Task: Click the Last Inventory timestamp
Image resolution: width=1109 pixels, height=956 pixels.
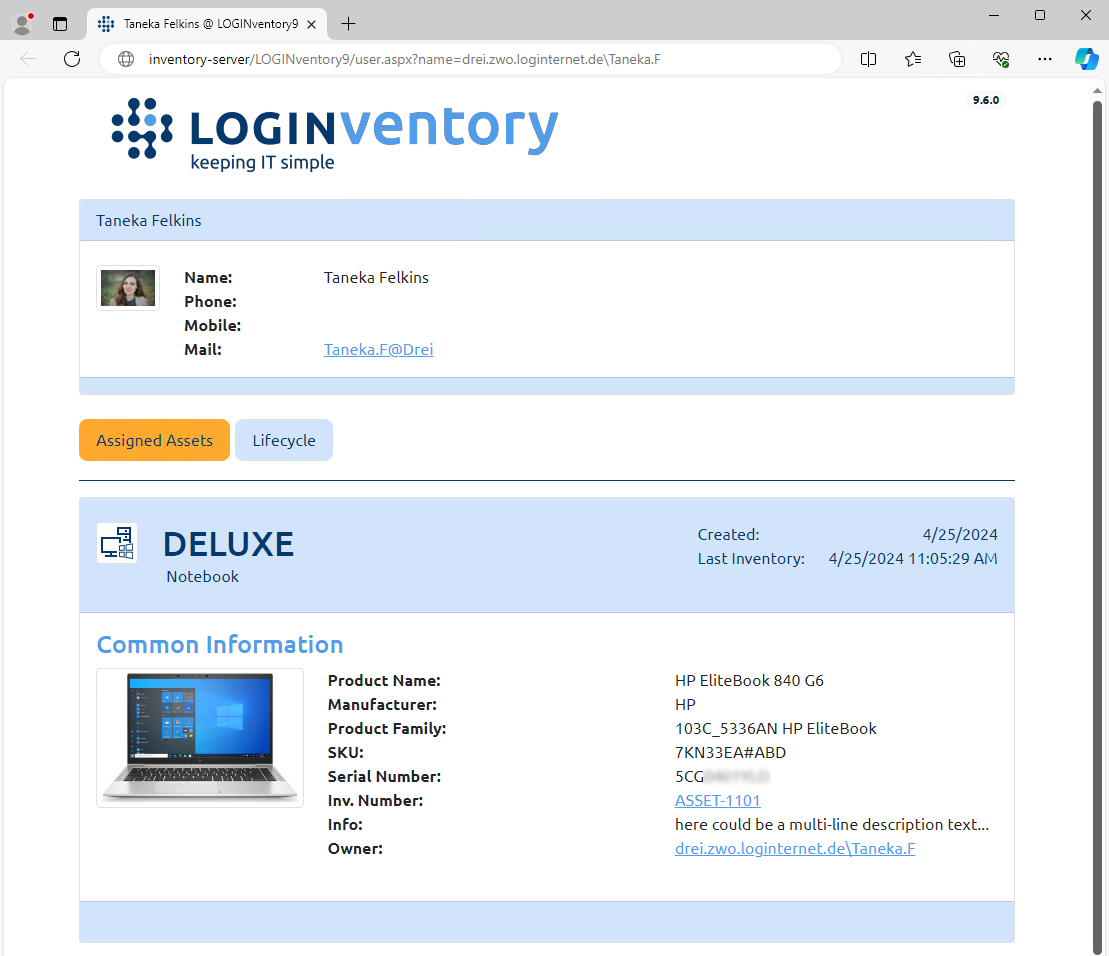Action: click(913, 559)
